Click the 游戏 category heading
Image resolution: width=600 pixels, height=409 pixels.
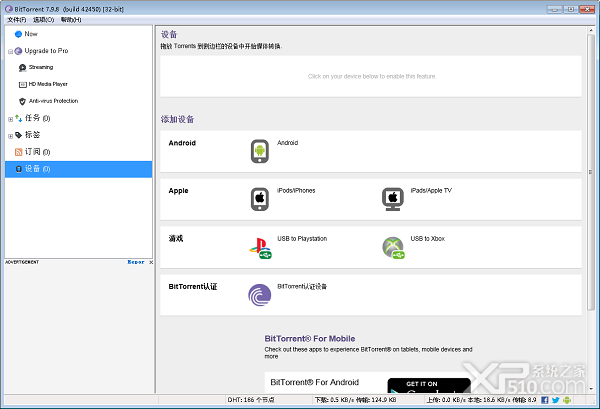point(176,239)
